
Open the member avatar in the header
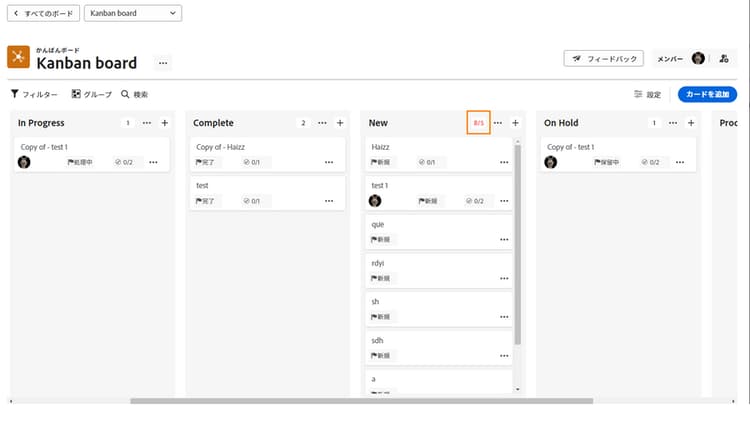(x=698, y=58)
